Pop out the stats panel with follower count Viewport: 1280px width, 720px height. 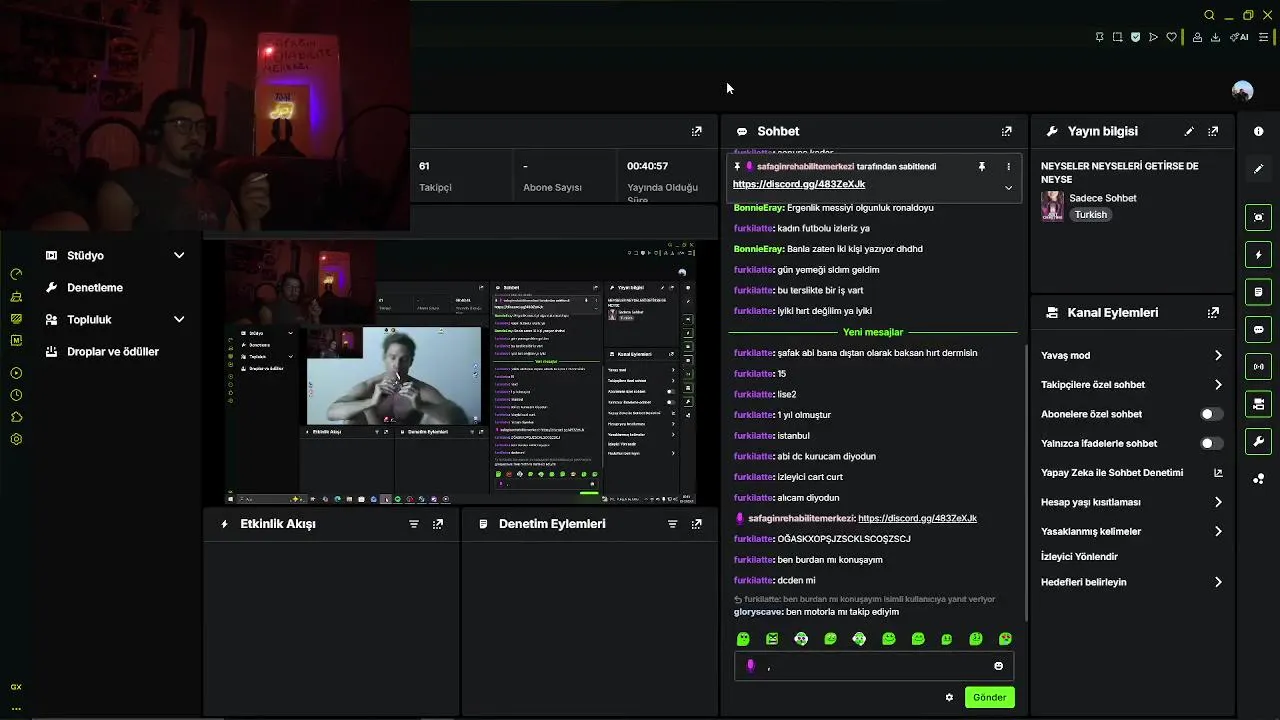(697, 131)
